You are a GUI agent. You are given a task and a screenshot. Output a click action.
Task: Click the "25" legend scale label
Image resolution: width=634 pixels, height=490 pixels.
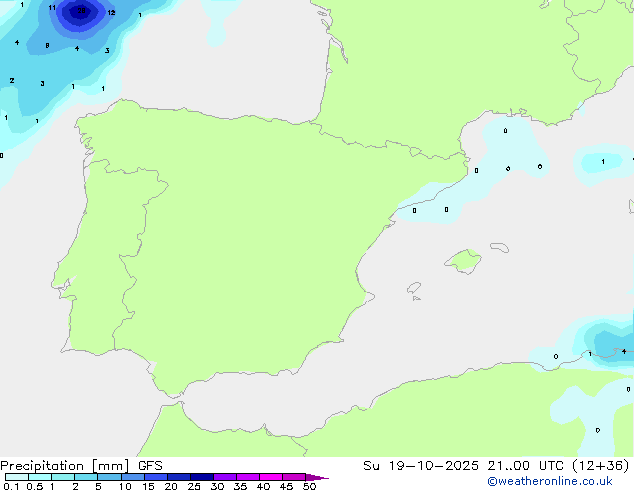click(194, 486)
